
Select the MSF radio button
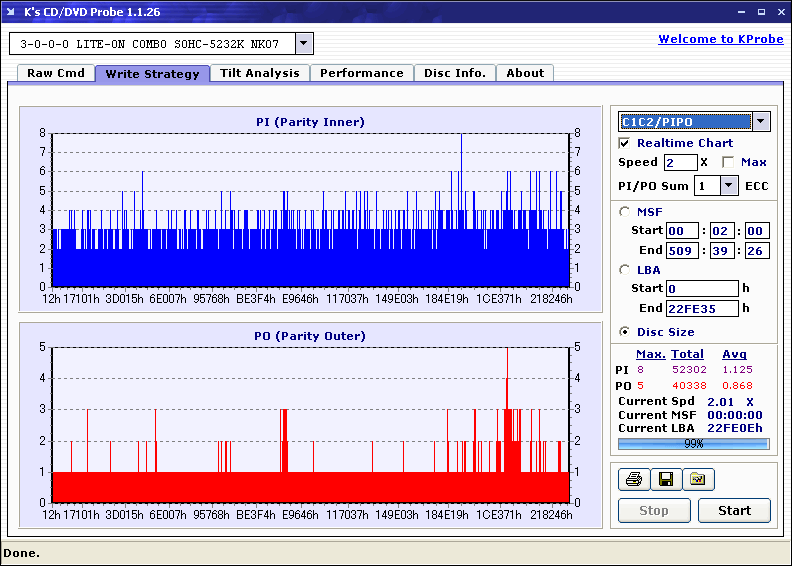coord(625,211)
